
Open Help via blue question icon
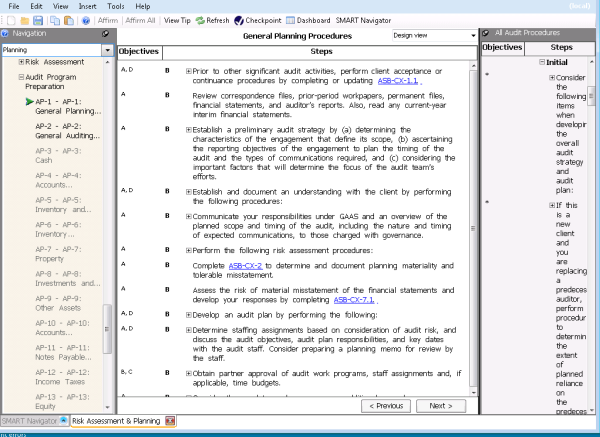point(86,19)
